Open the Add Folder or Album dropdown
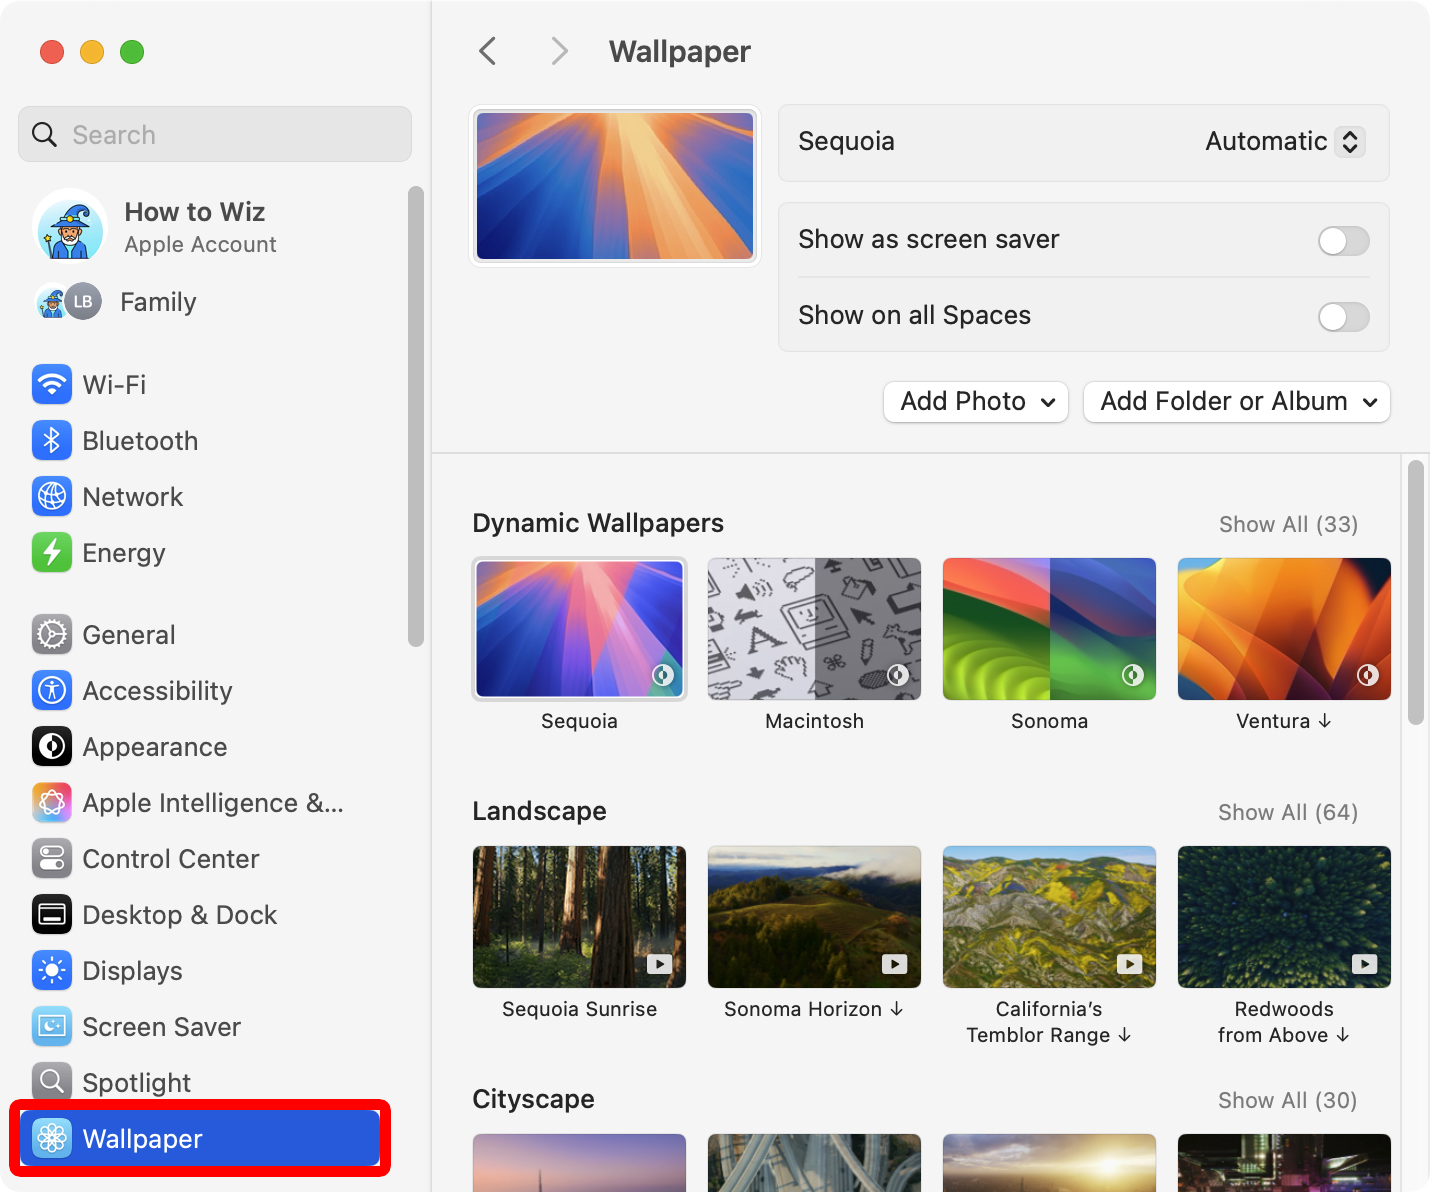The height and width of the screenshot is (1192, 1430). click(x=1236, y=401)
